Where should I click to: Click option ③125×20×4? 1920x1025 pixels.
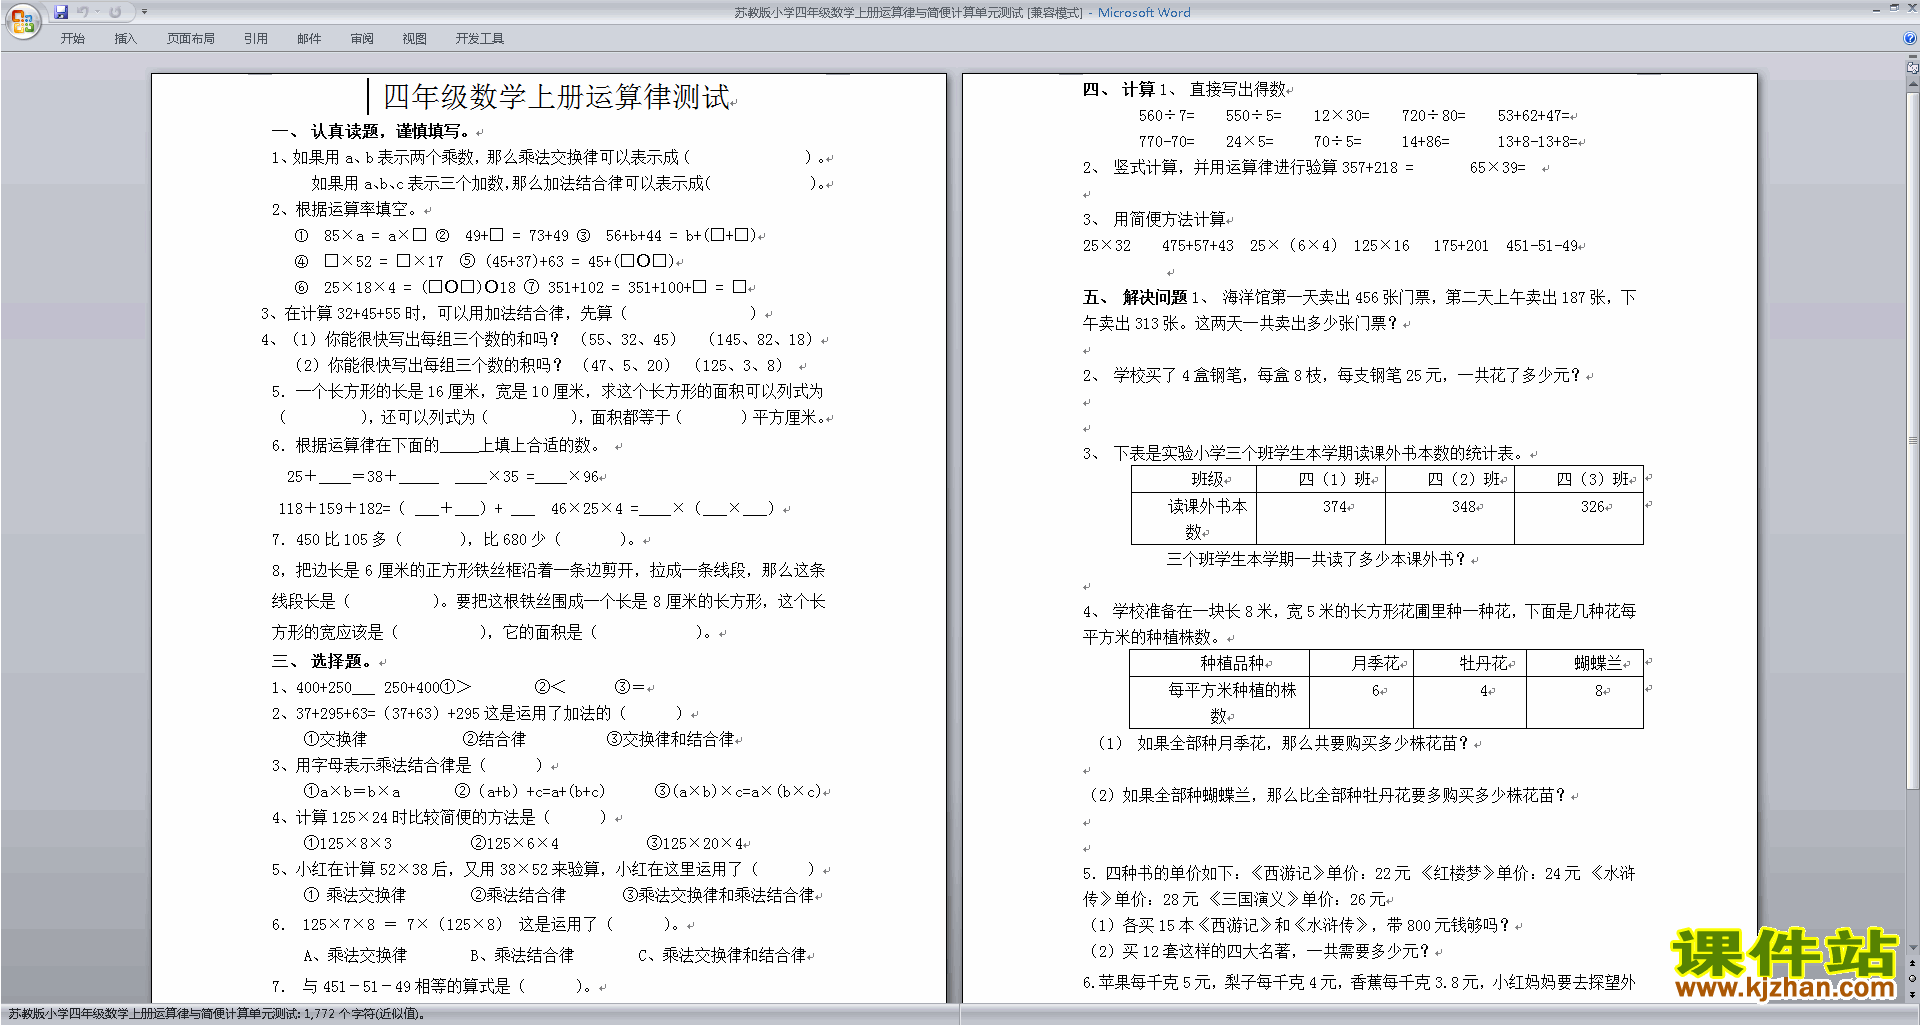(x=695, y=843)
